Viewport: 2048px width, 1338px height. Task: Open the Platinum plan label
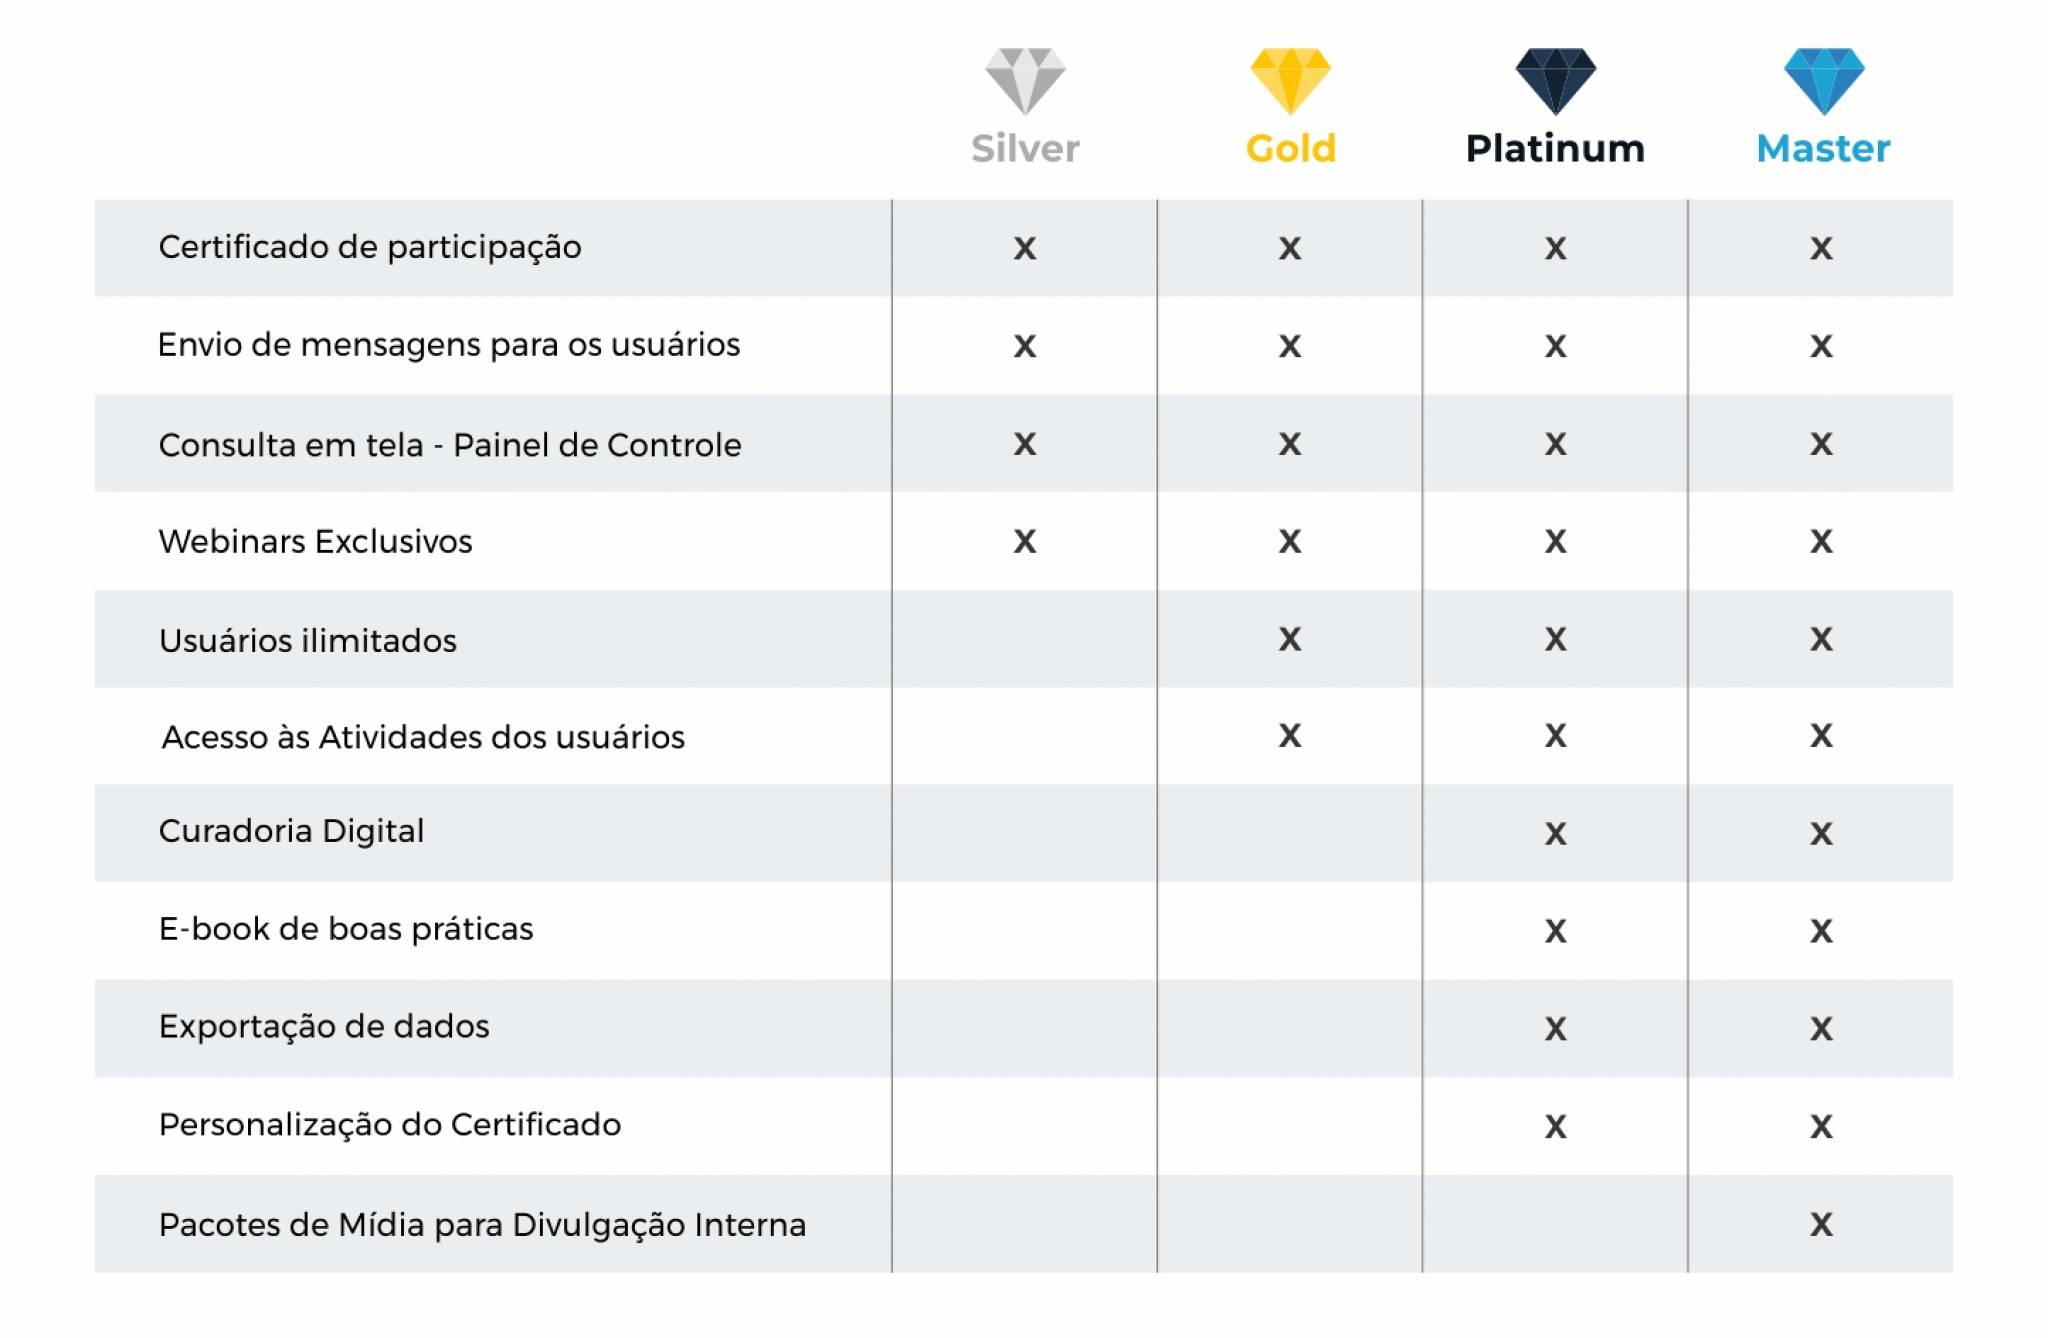click(1555, 148)
